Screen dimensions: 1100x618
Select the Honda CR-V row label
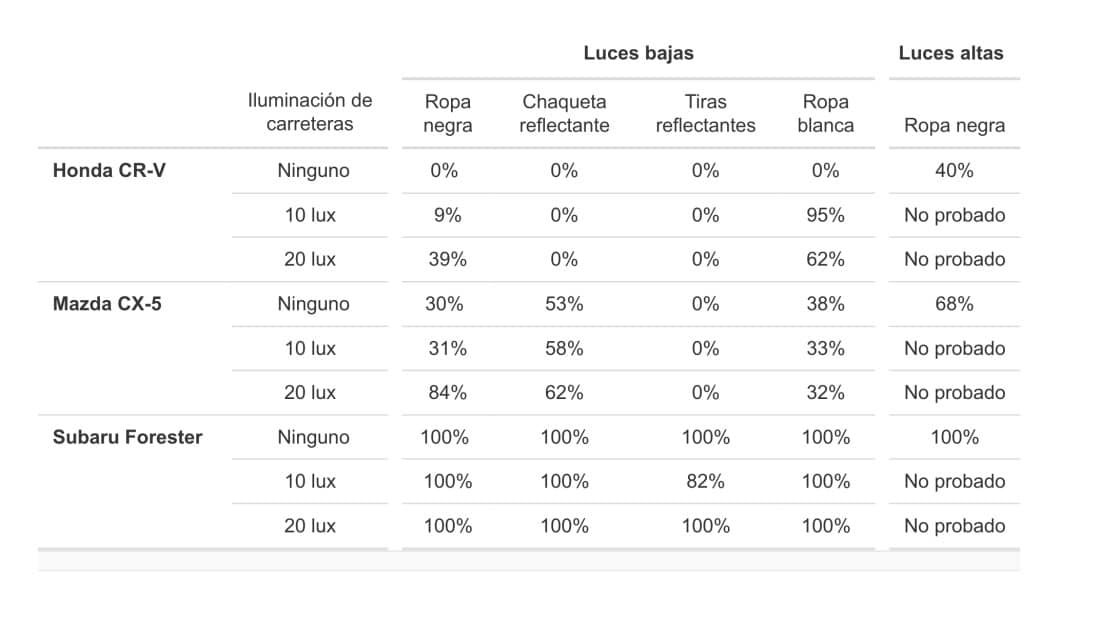coord(109,170)
